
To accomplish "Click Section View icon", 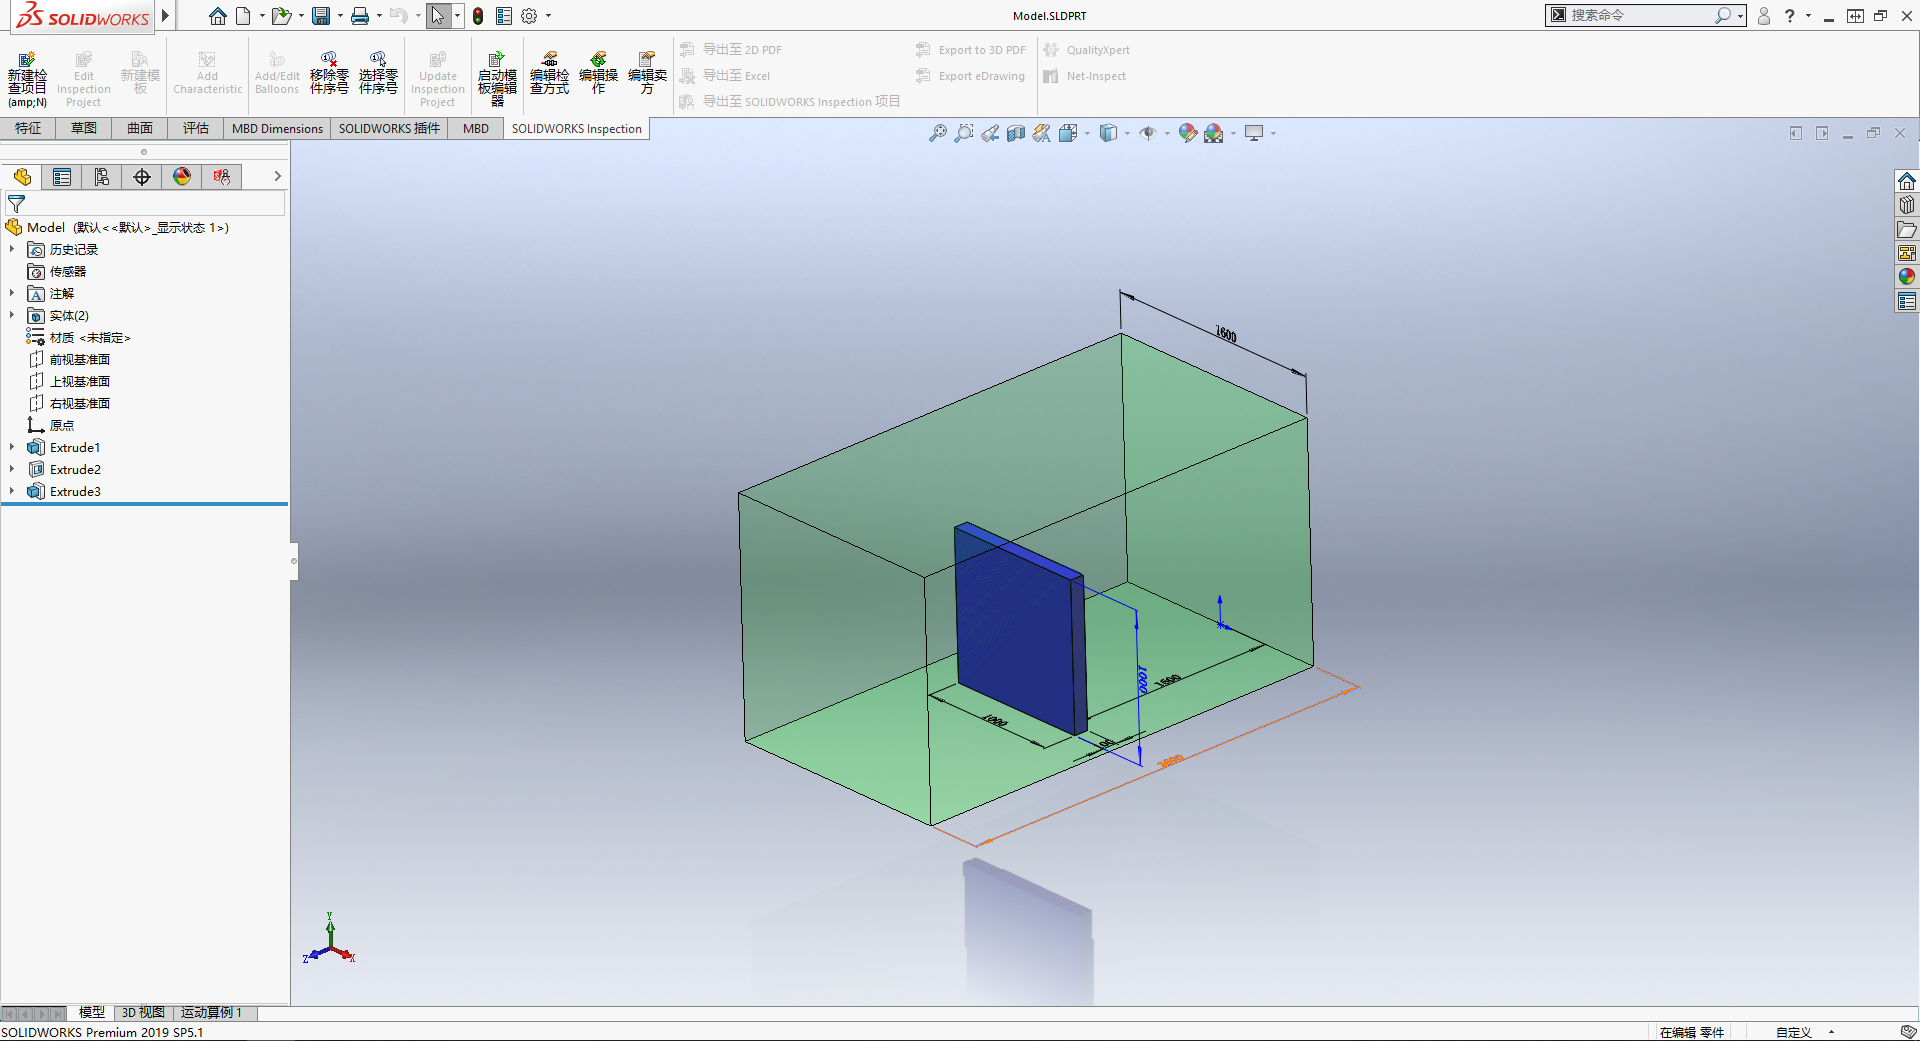I will 1016,133.
